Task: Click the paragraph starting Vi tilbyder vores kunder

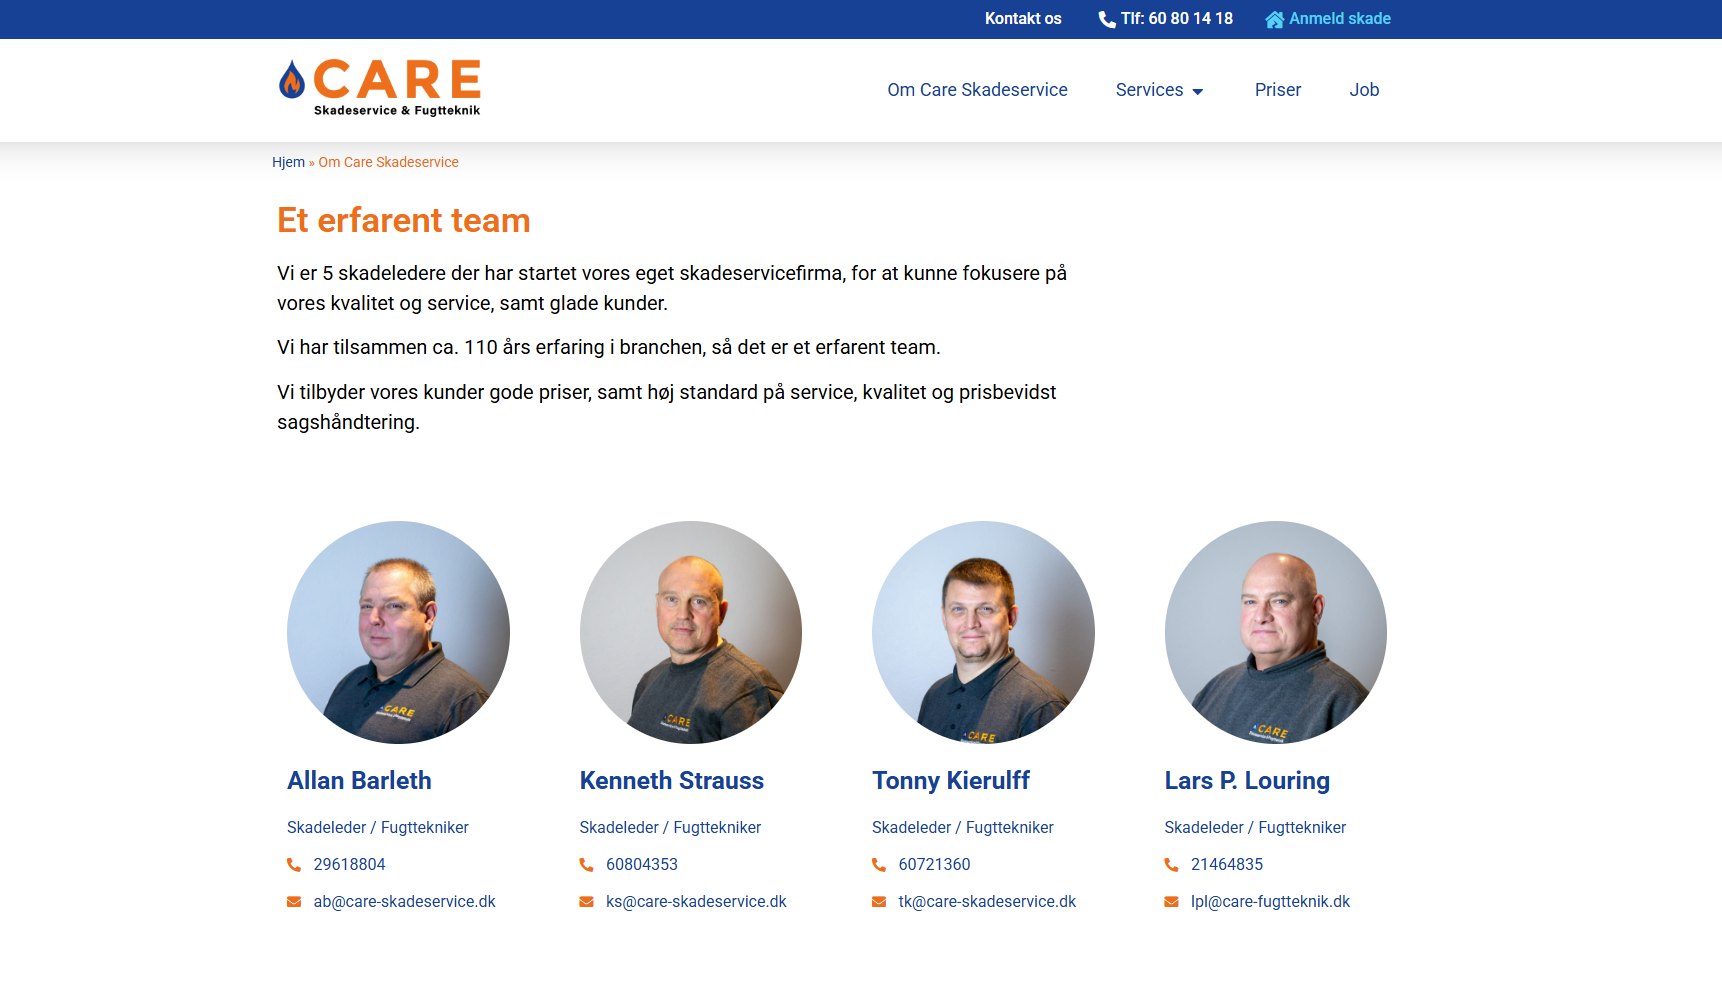Action: point(667,407)
